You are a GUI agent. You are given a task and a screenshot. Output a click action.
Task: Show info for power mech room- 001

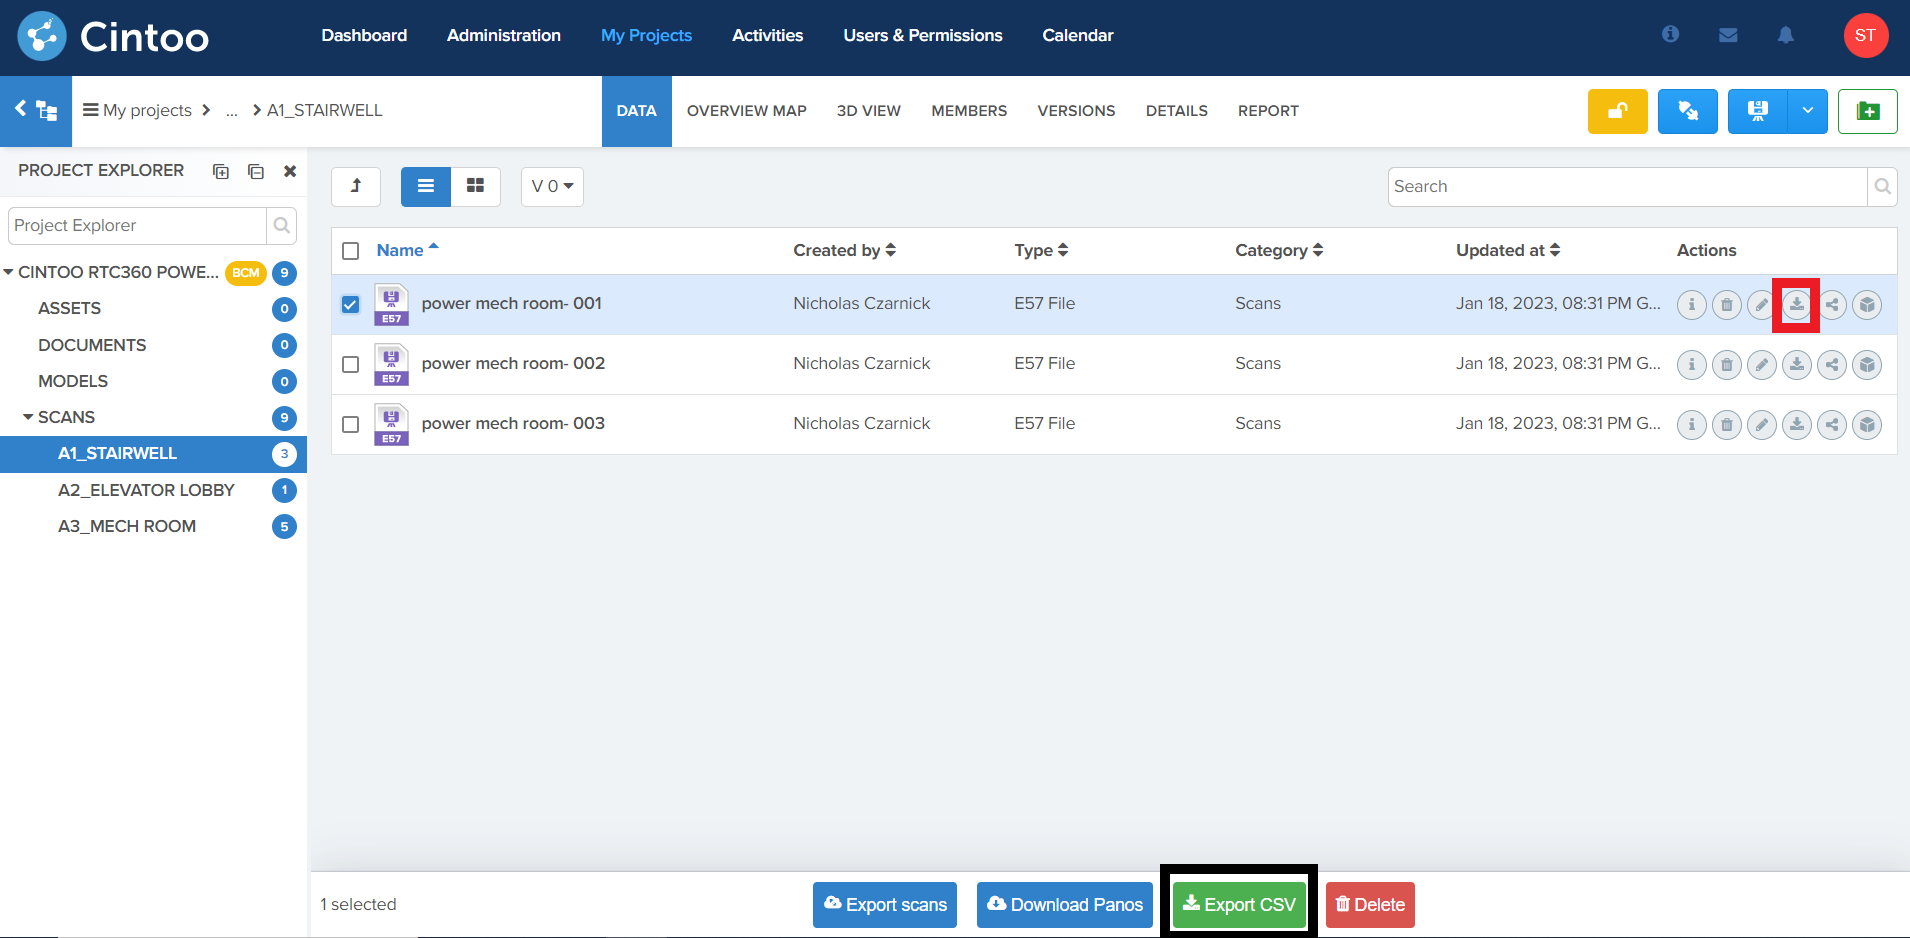(x=1691, y=304)
